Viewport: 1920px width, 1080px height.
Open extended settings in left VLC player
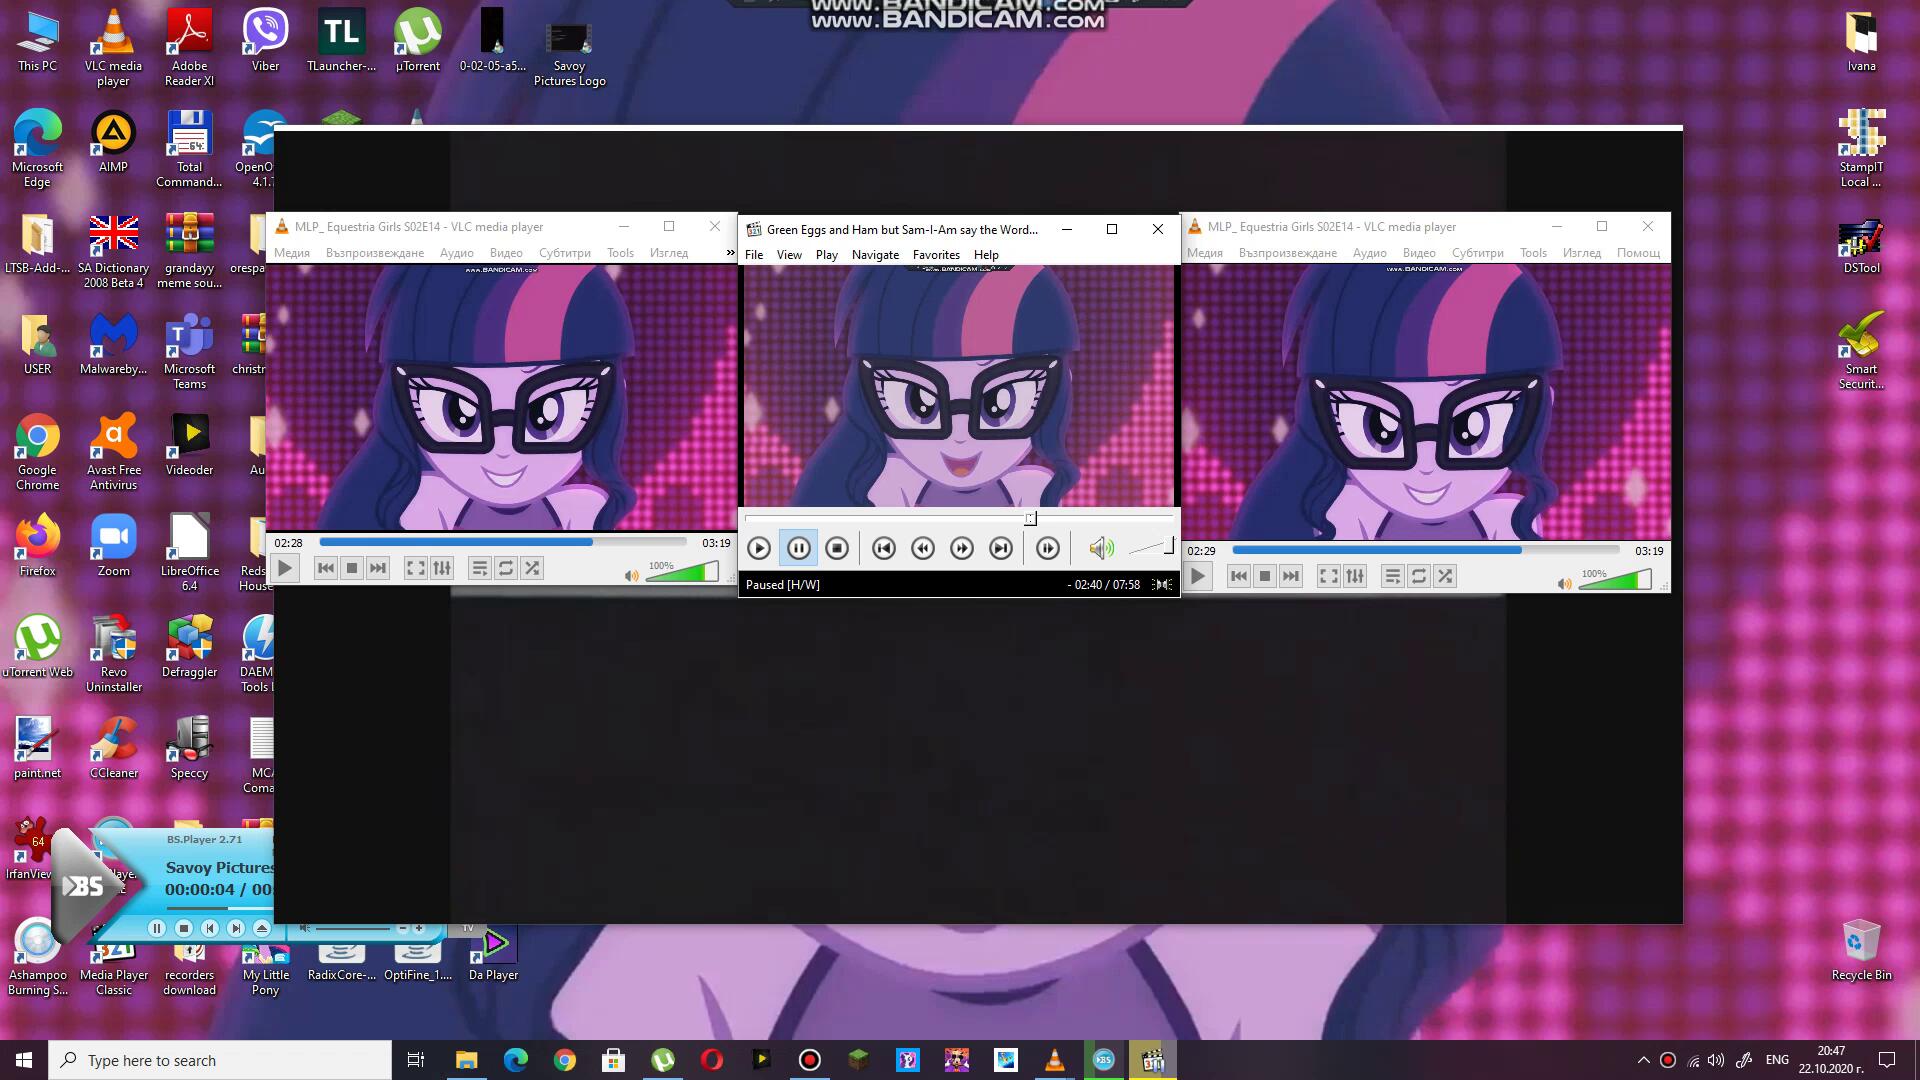442,568
